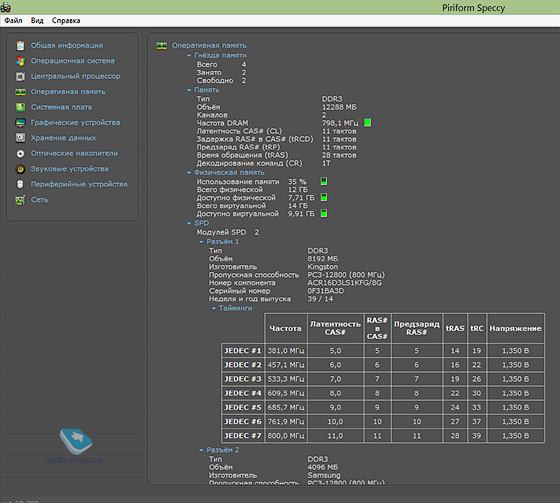Click the Модулей SPD row

tap(228, 232)
